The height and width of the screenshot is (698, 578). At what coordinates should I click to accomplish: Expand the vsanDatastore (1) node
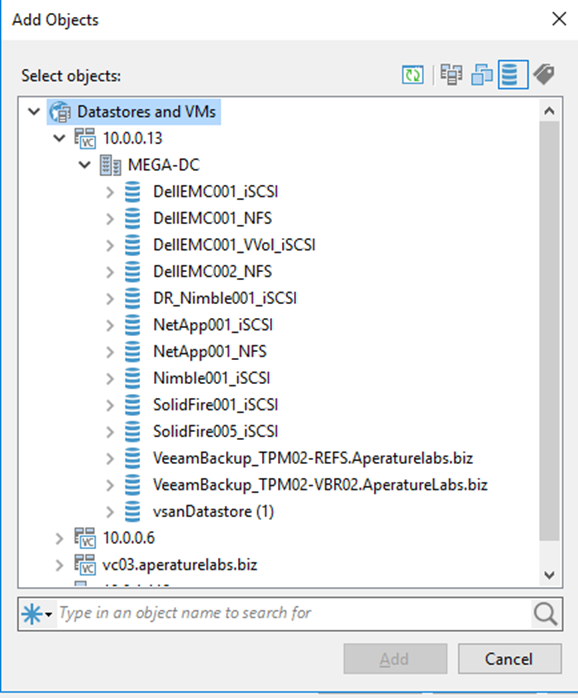point(110,512)
